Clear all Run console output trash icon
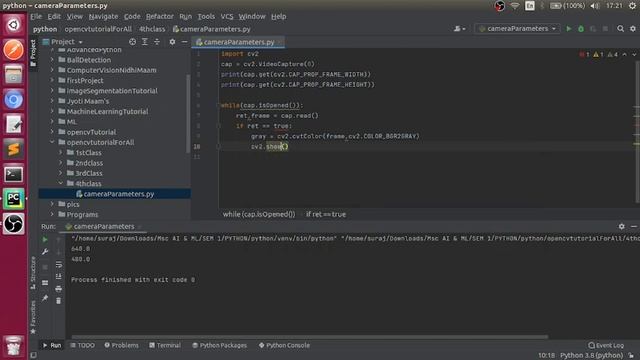Image resolution: width=640 pixels, height=360 pixels. pyautogui.click(x=58, y=301)
